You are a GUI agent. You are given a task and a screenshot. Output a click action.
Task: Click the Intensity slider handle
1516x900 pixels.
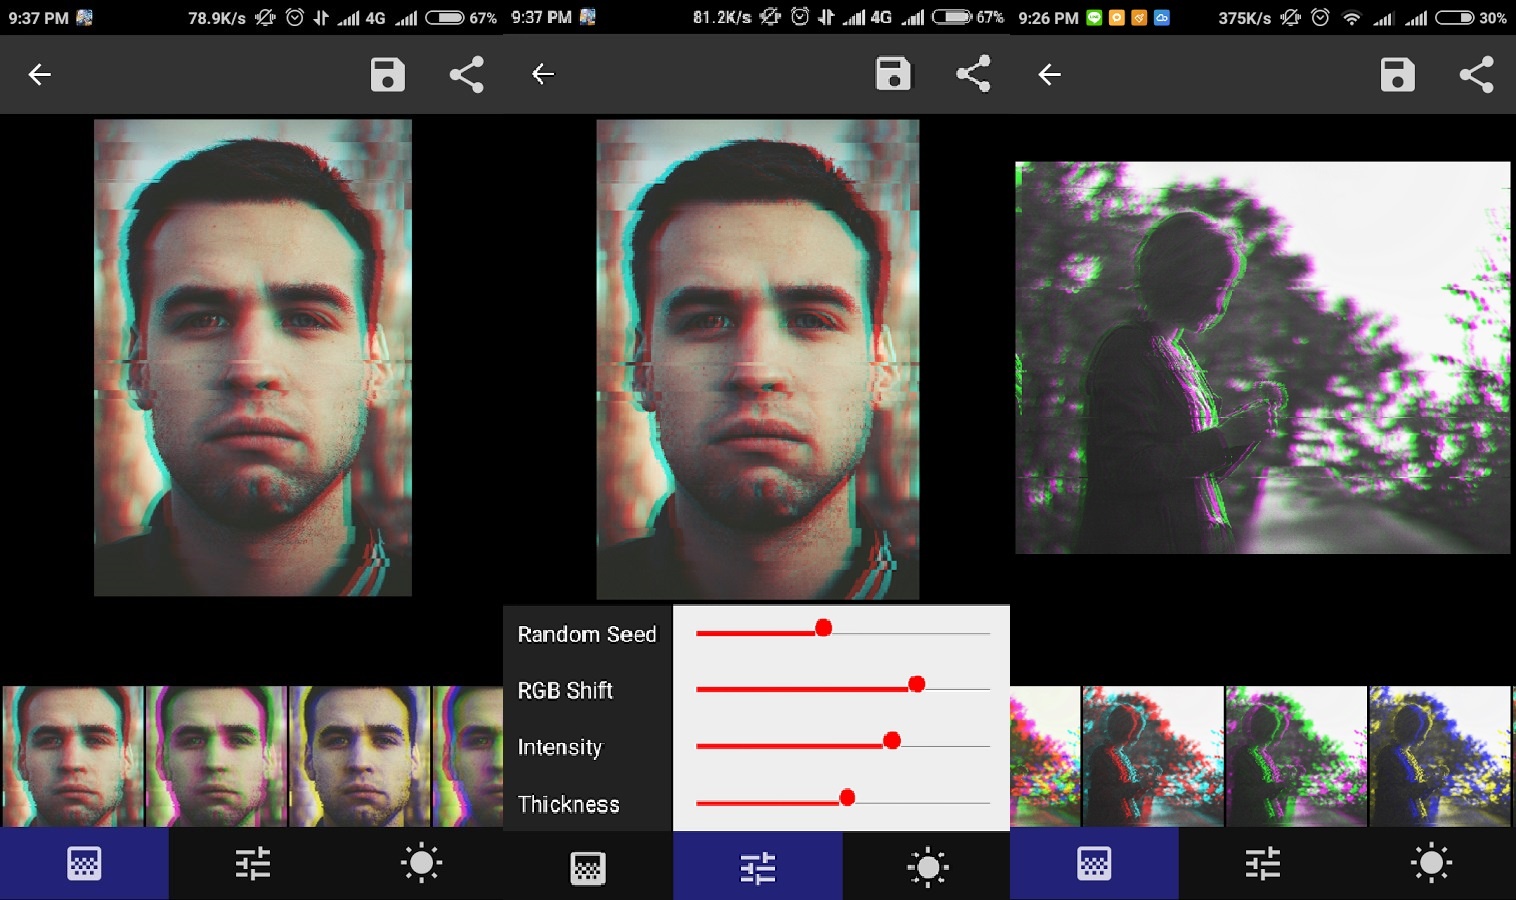click(892, 741)
